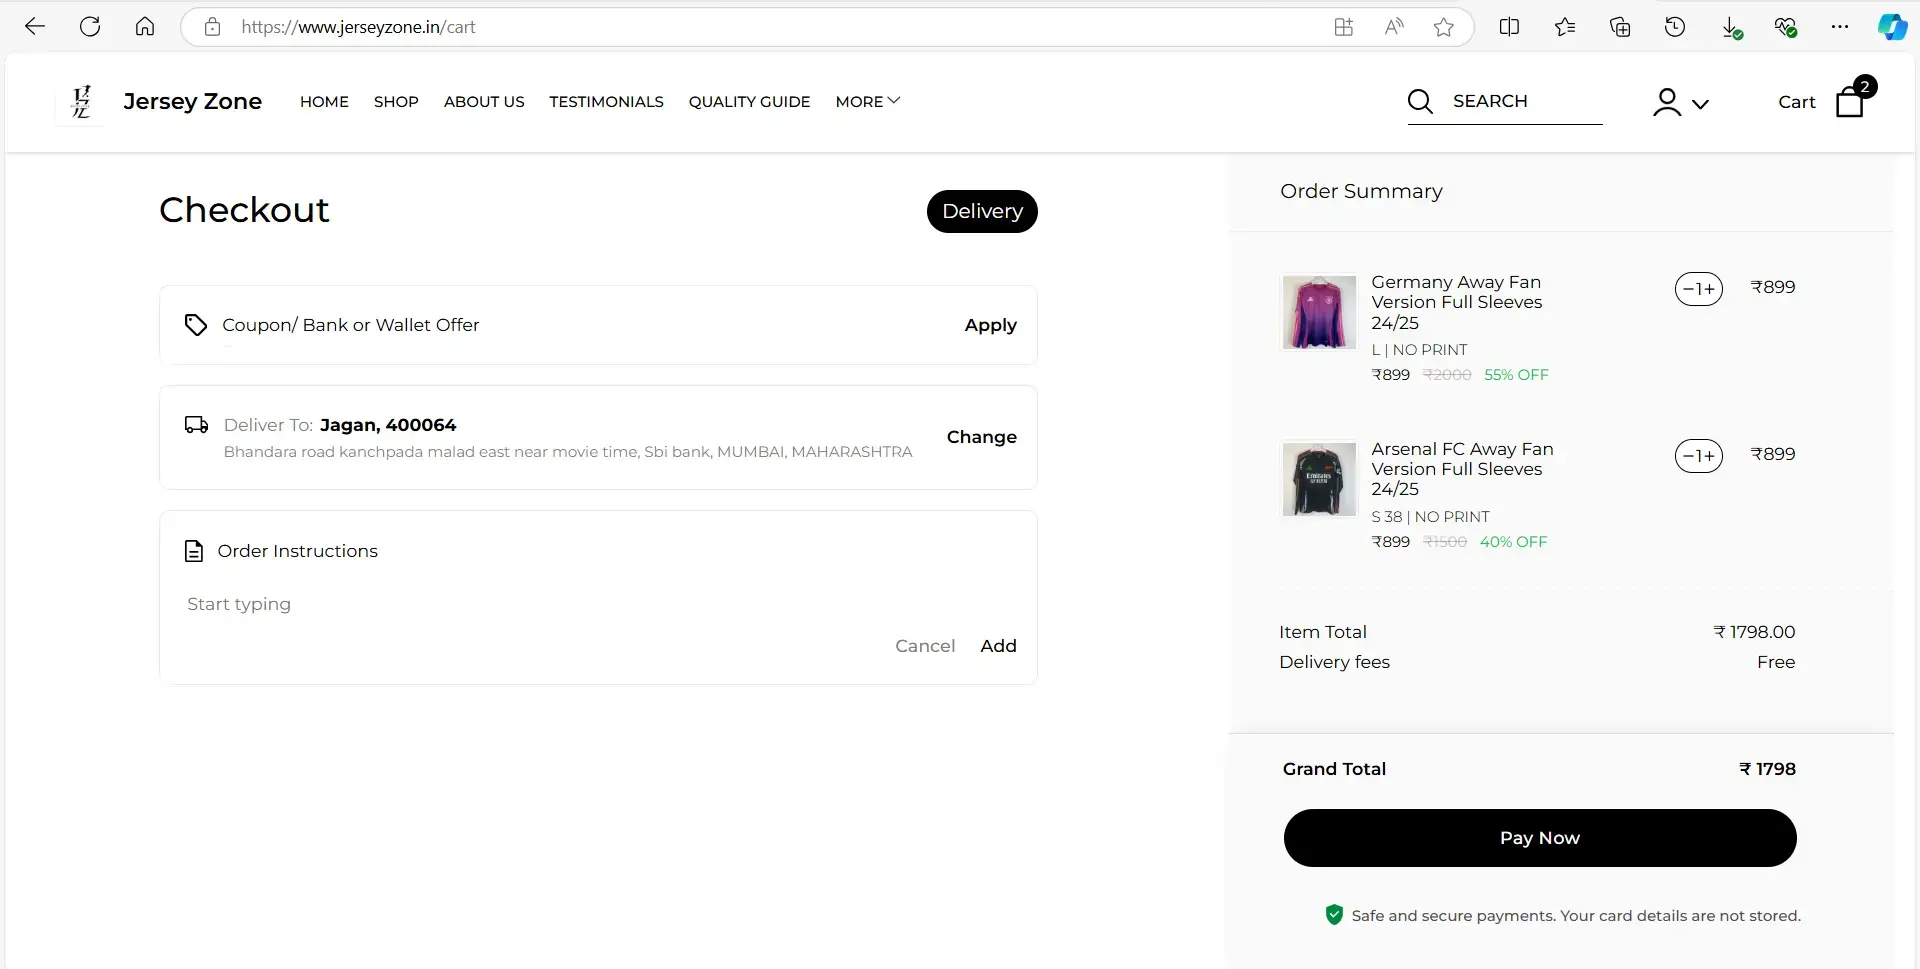
Task: Open the Copilot sidebar icon
Action: (1891, 27)
